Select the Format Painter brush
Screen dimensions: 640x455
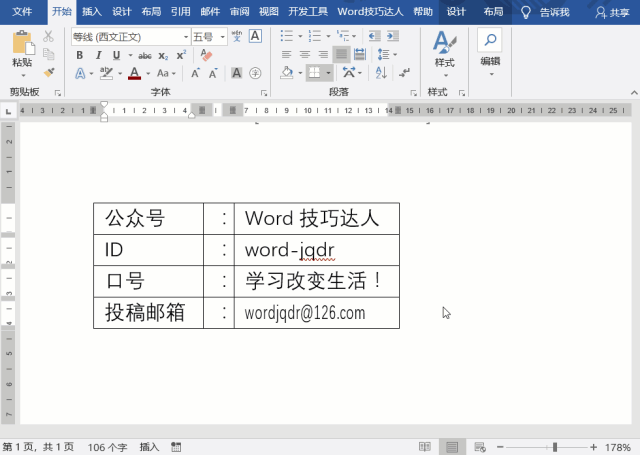pos(49,73)
